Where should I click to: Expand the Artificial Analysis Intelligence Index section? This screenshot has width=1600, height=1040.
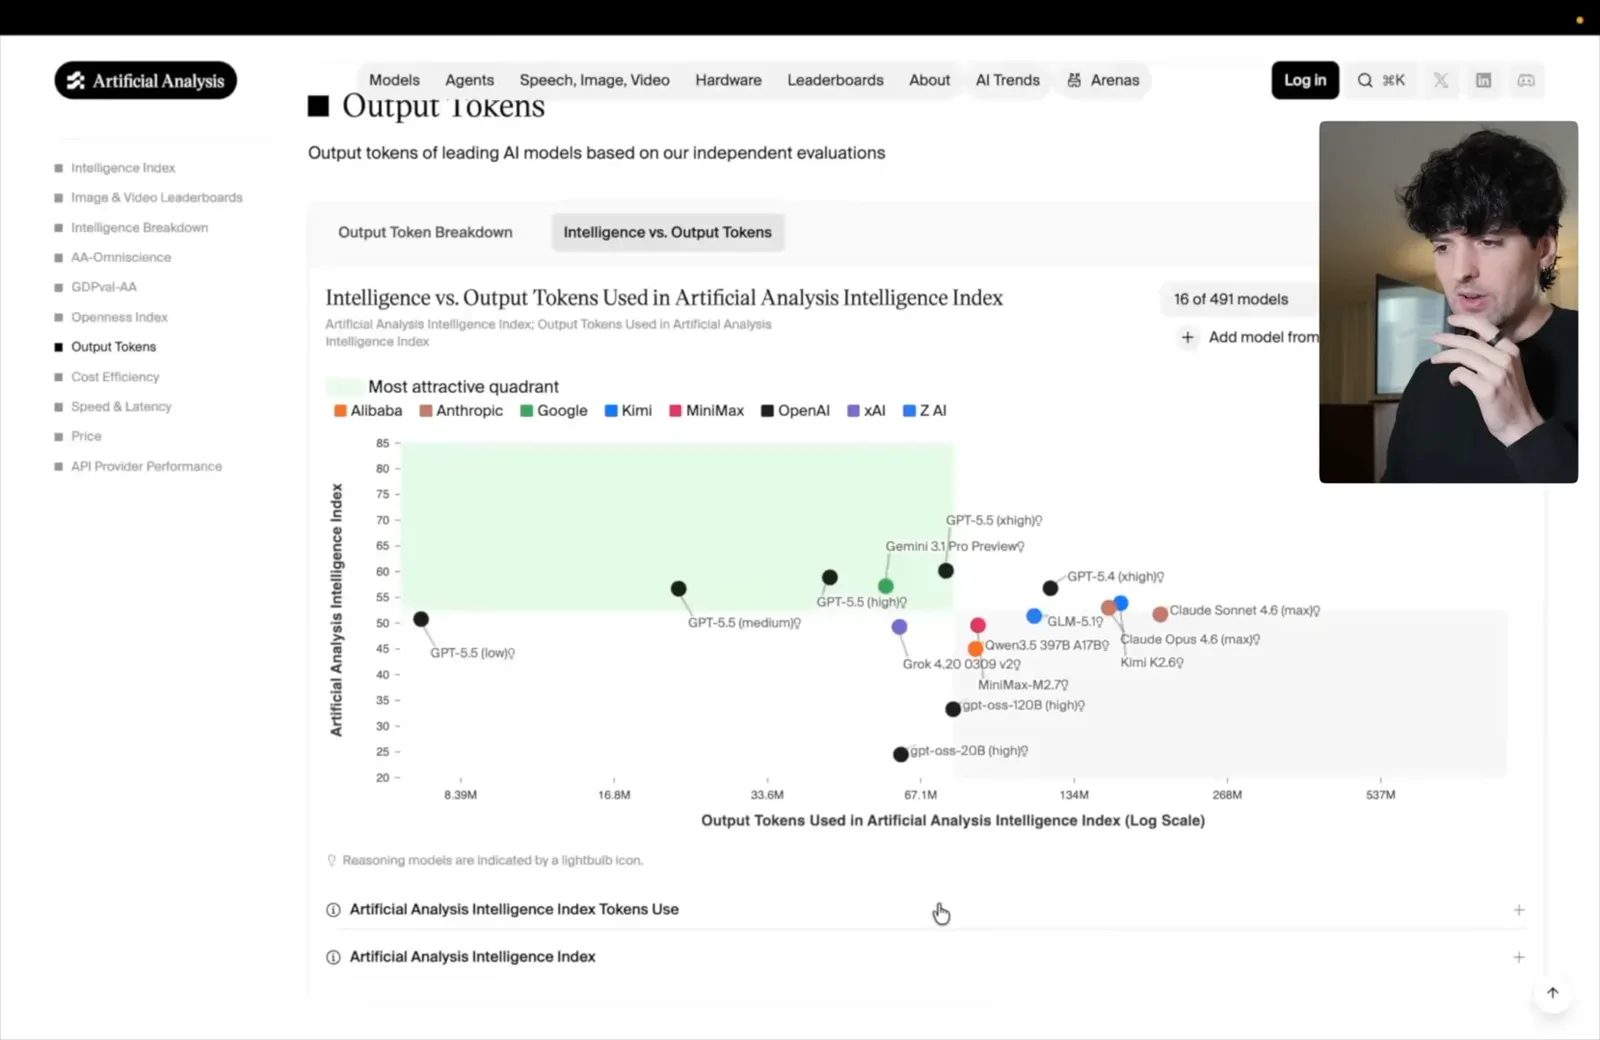[x=925, y=957]
